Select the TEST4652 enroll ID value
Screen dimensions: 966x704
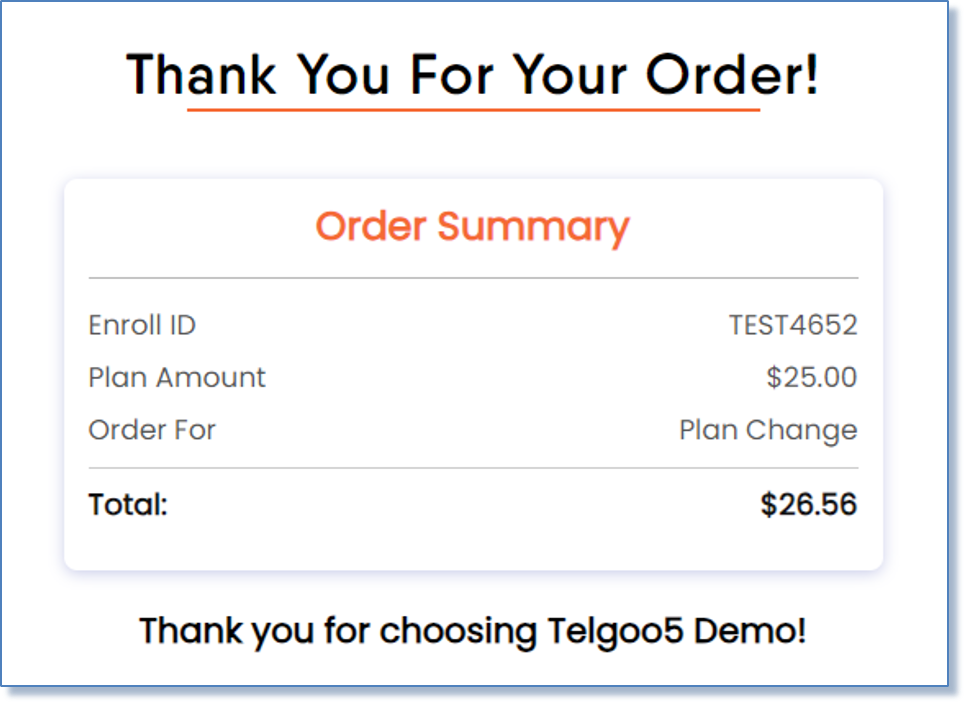pos(793,325)
